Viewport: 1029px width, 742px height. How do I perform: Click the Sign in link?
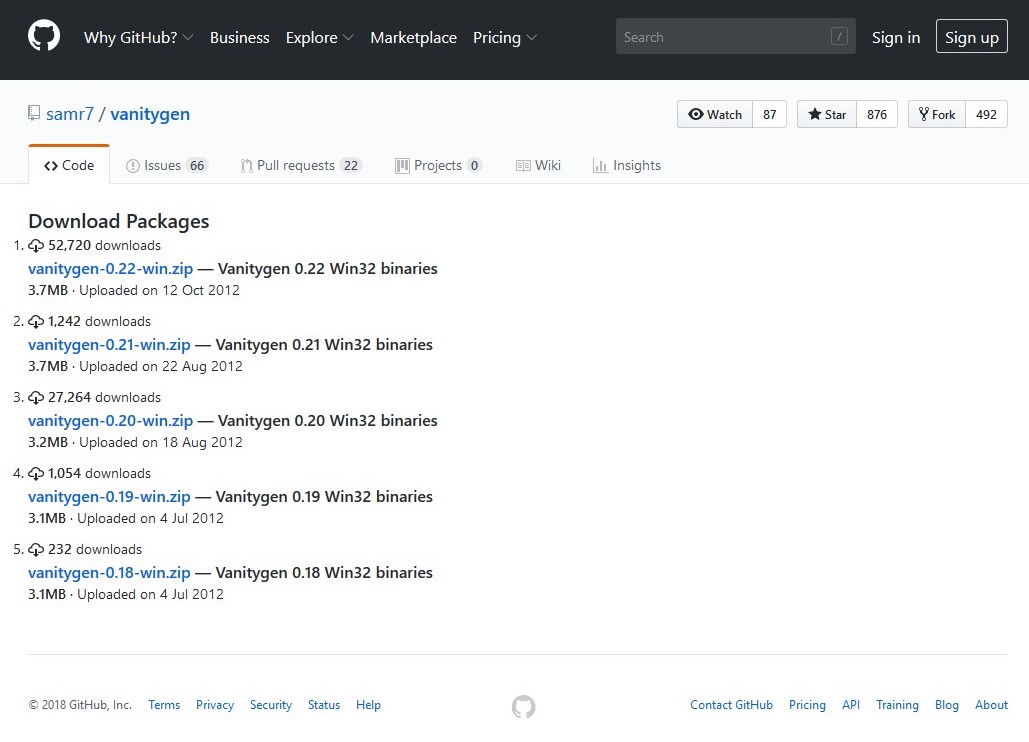896,37
